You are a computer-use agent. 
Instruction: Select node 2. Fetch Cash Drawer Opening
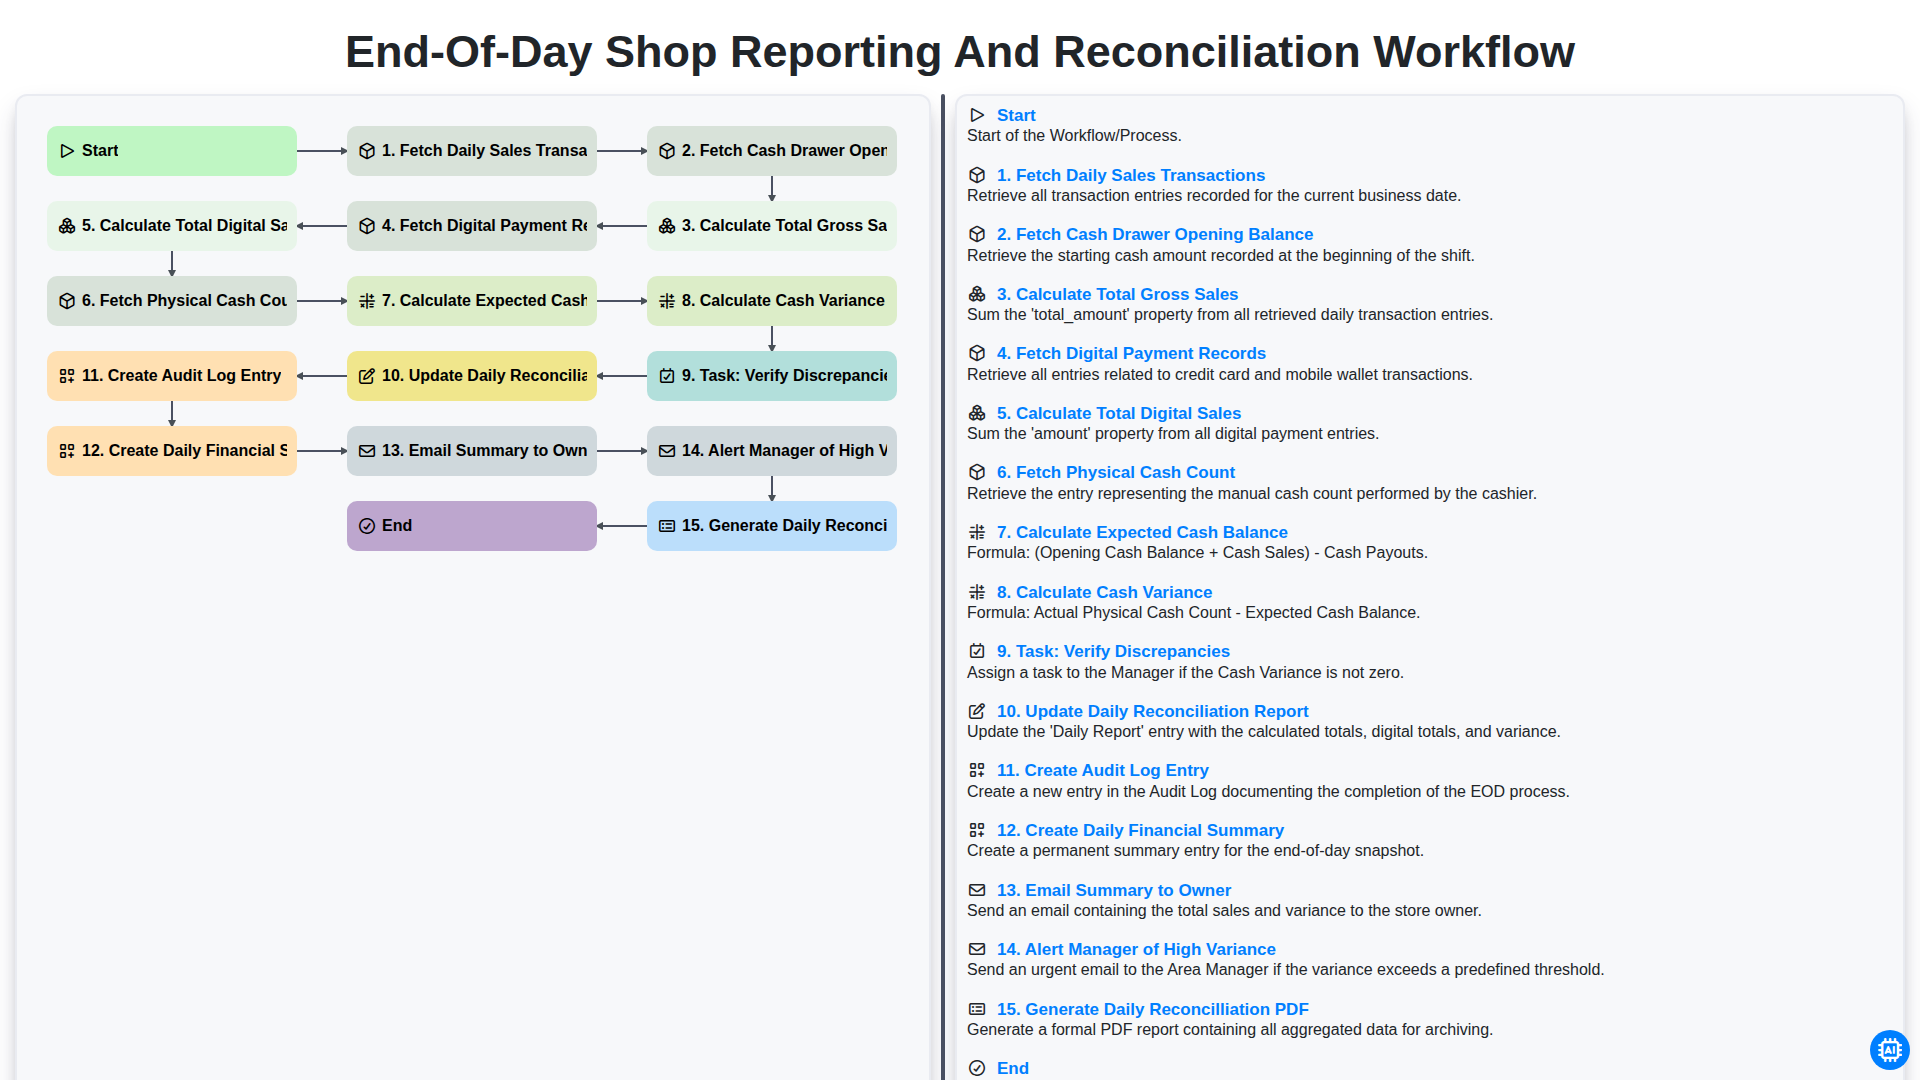(x=772, y=151)
